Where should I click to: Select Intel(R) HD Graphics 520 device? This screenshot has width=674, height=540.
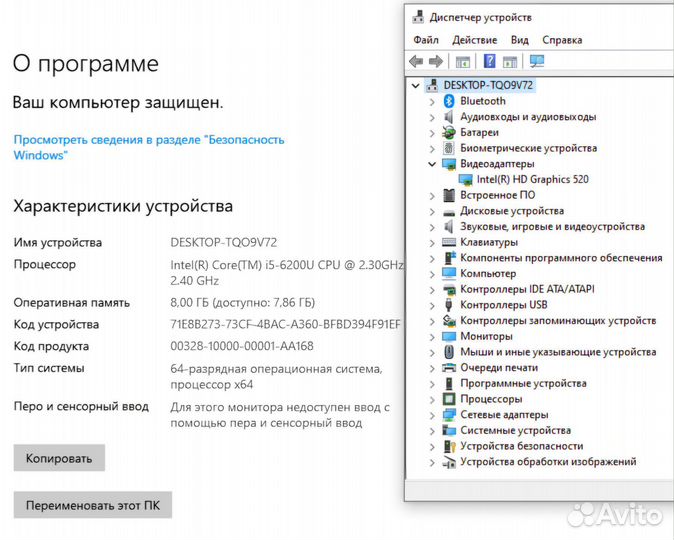click(533, 179)
